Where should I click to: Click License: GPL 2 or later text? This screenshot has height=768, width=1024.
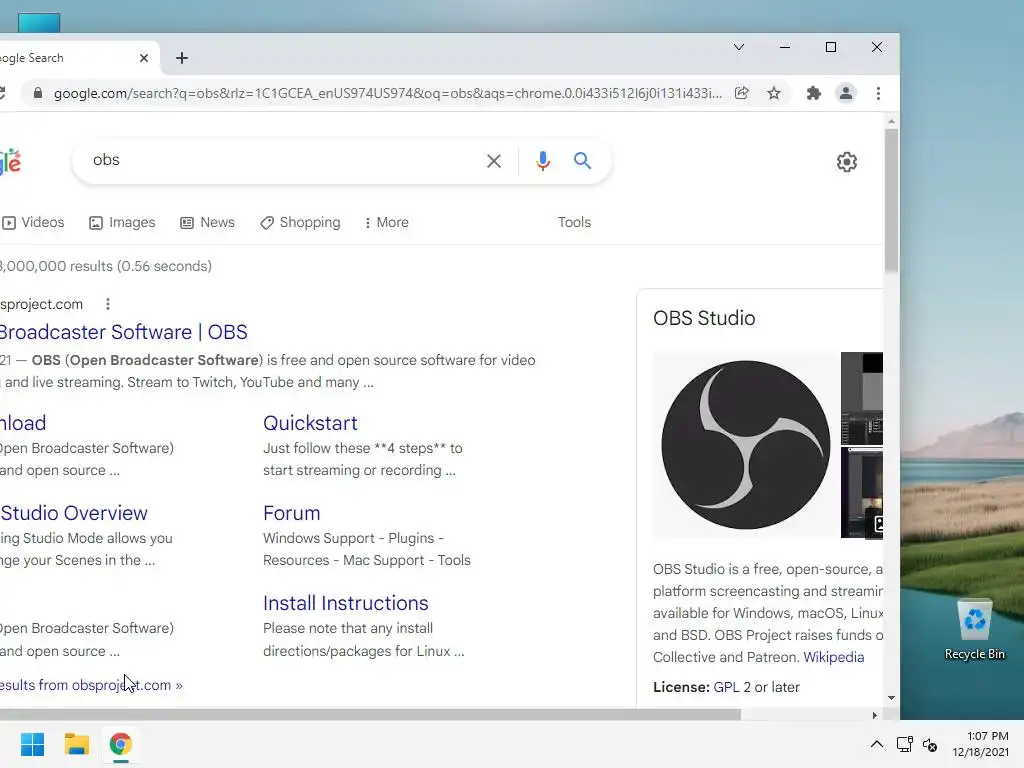(726, 688)
